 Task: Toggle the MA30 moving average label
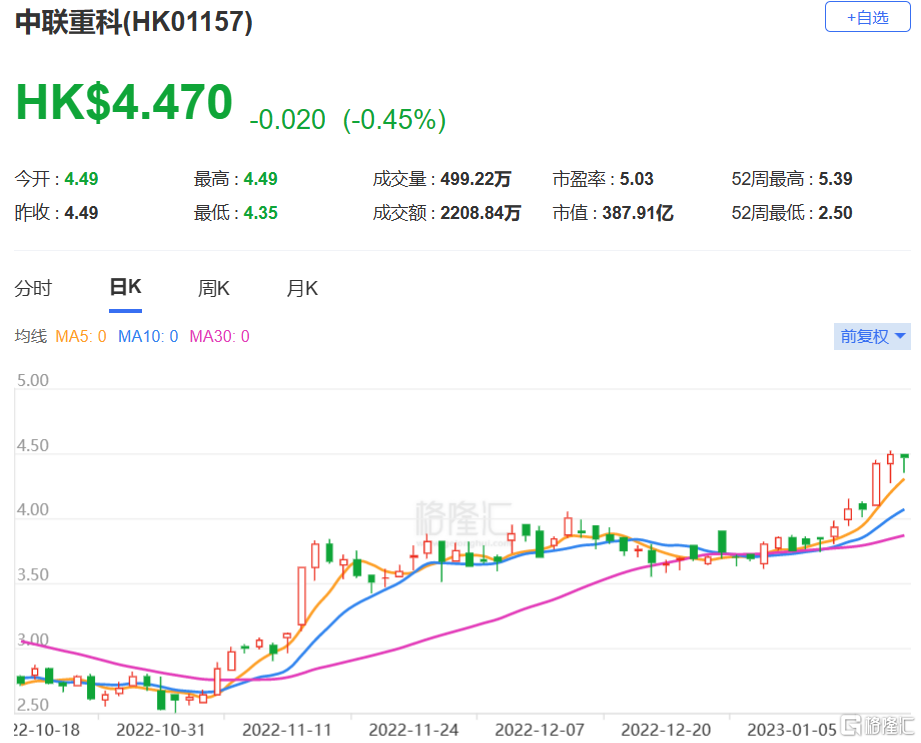click(219, 337)
